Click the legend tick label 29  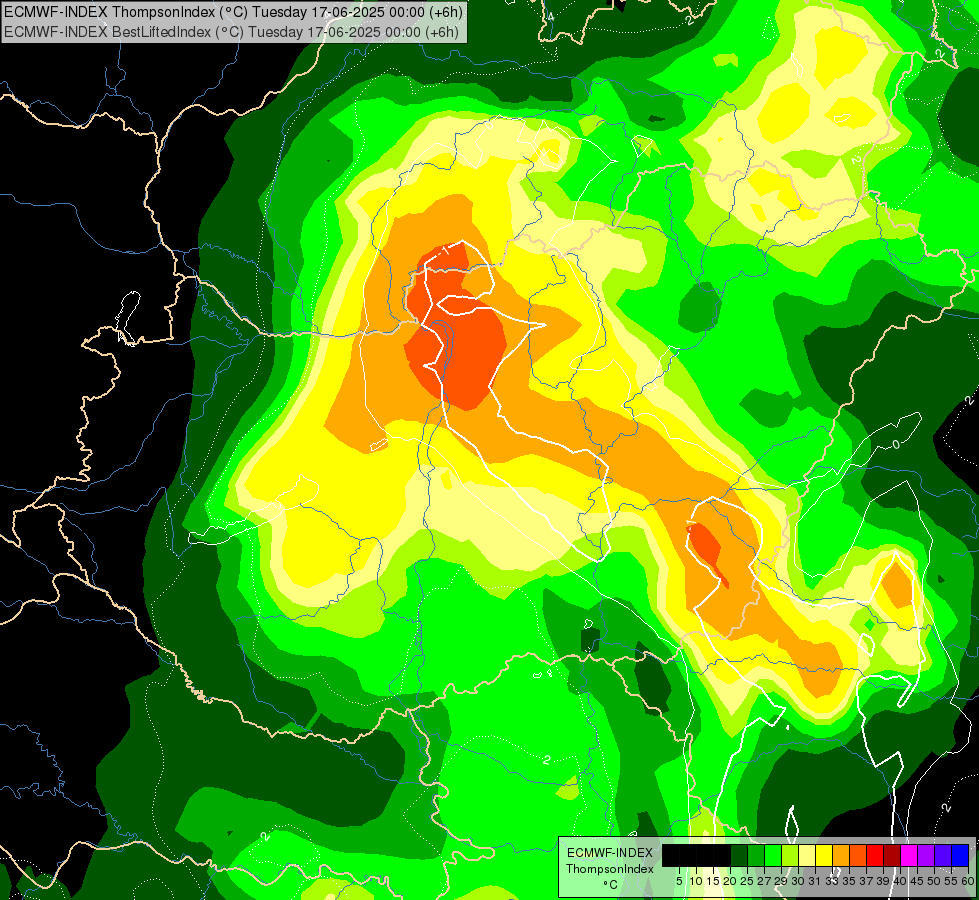click(782, 881)
